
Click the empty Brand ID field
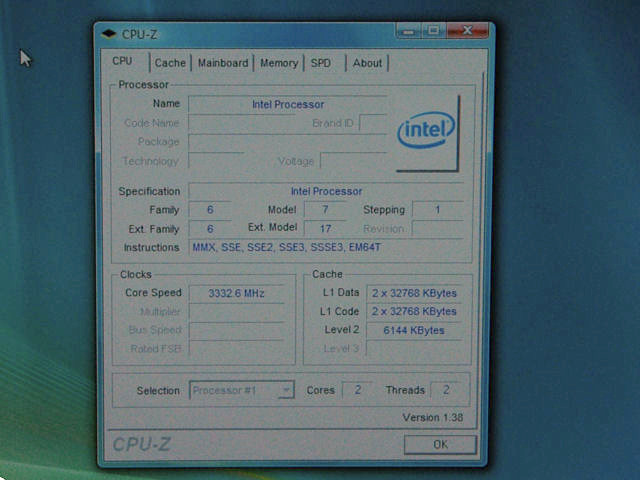point(373,122)
